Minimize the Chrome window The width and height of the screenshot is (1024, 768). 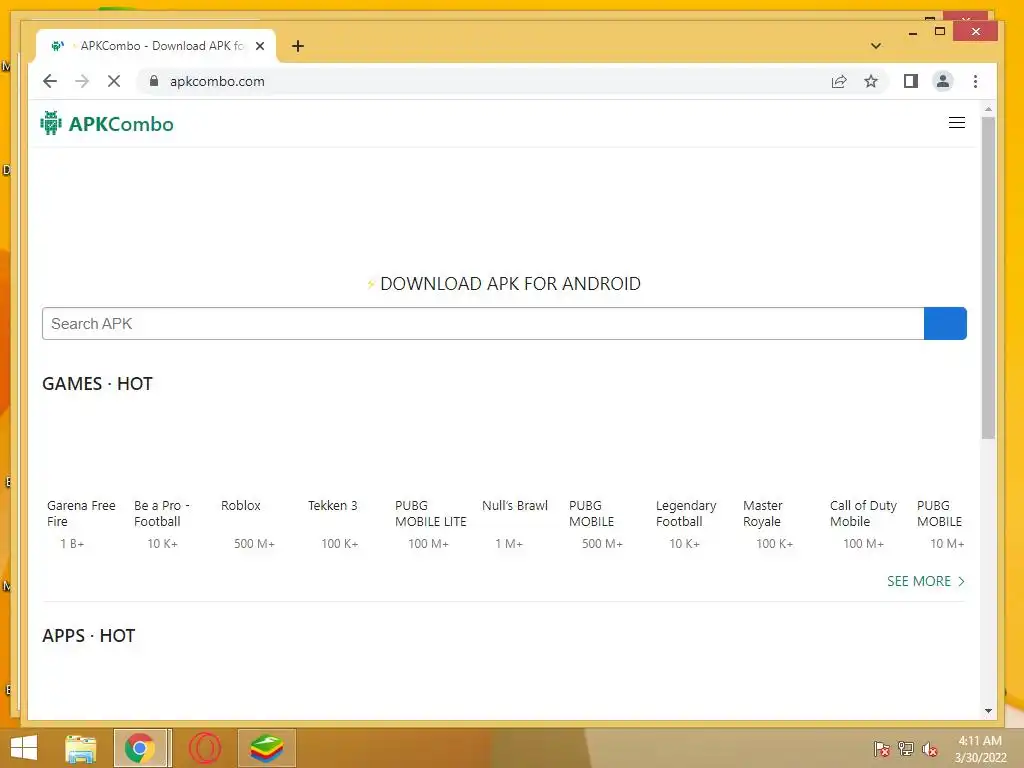point(912,32)
